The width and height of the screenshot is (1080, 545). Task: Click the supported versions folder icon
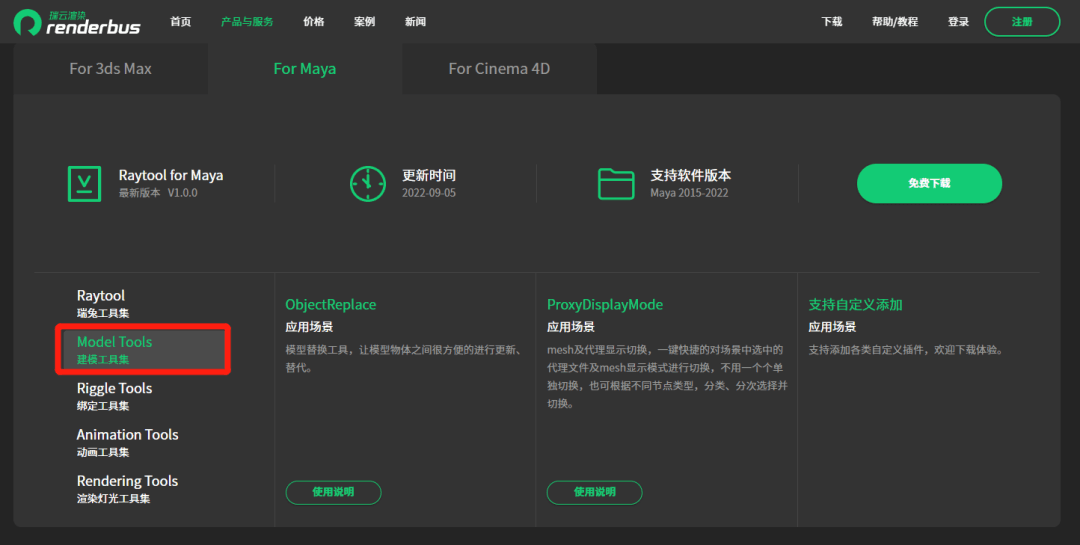coord(616,183)
